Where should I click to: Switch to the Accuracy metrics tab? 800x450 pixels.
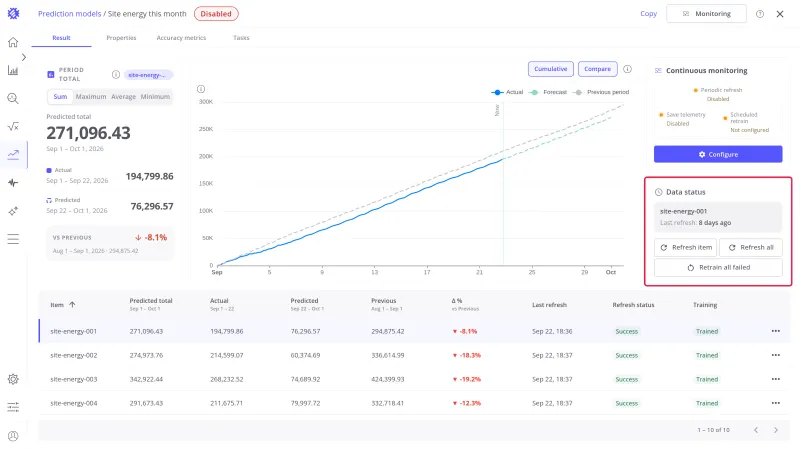point(181,38)
